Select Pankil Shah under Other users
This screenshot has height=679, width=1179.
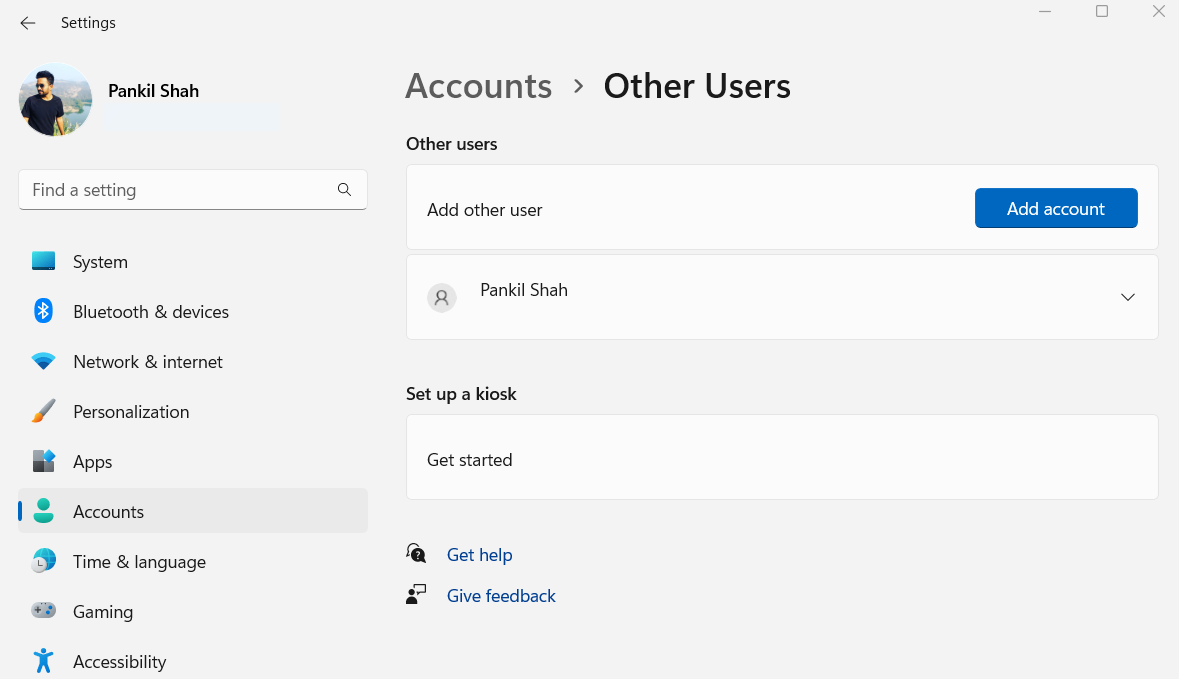pos(782,297)
